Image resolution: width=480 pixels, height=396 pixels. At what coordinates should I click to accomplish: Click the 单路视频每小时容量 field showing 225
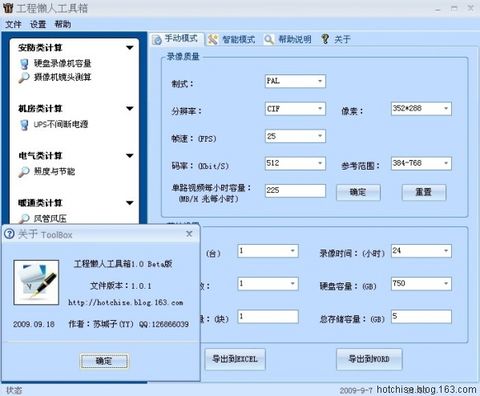295,191
